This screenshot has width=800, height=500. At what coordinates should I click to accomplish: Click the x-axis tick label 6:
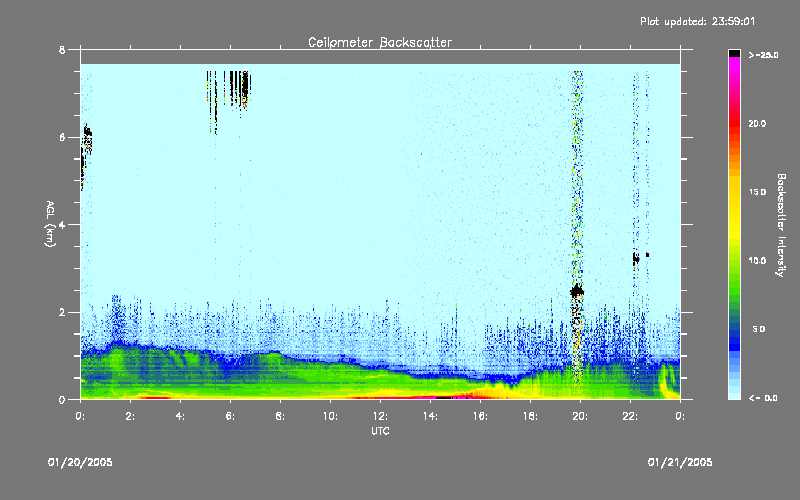[x=230, y=416]
